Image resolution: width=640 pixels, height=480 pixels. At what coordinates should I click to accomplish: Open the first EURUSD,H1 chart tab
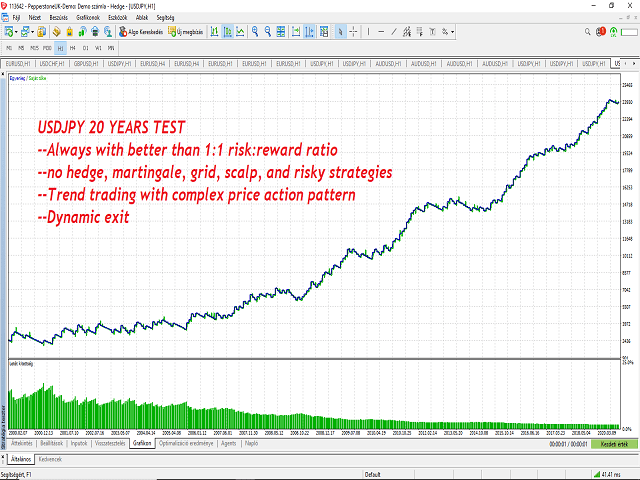click(19, 63)
